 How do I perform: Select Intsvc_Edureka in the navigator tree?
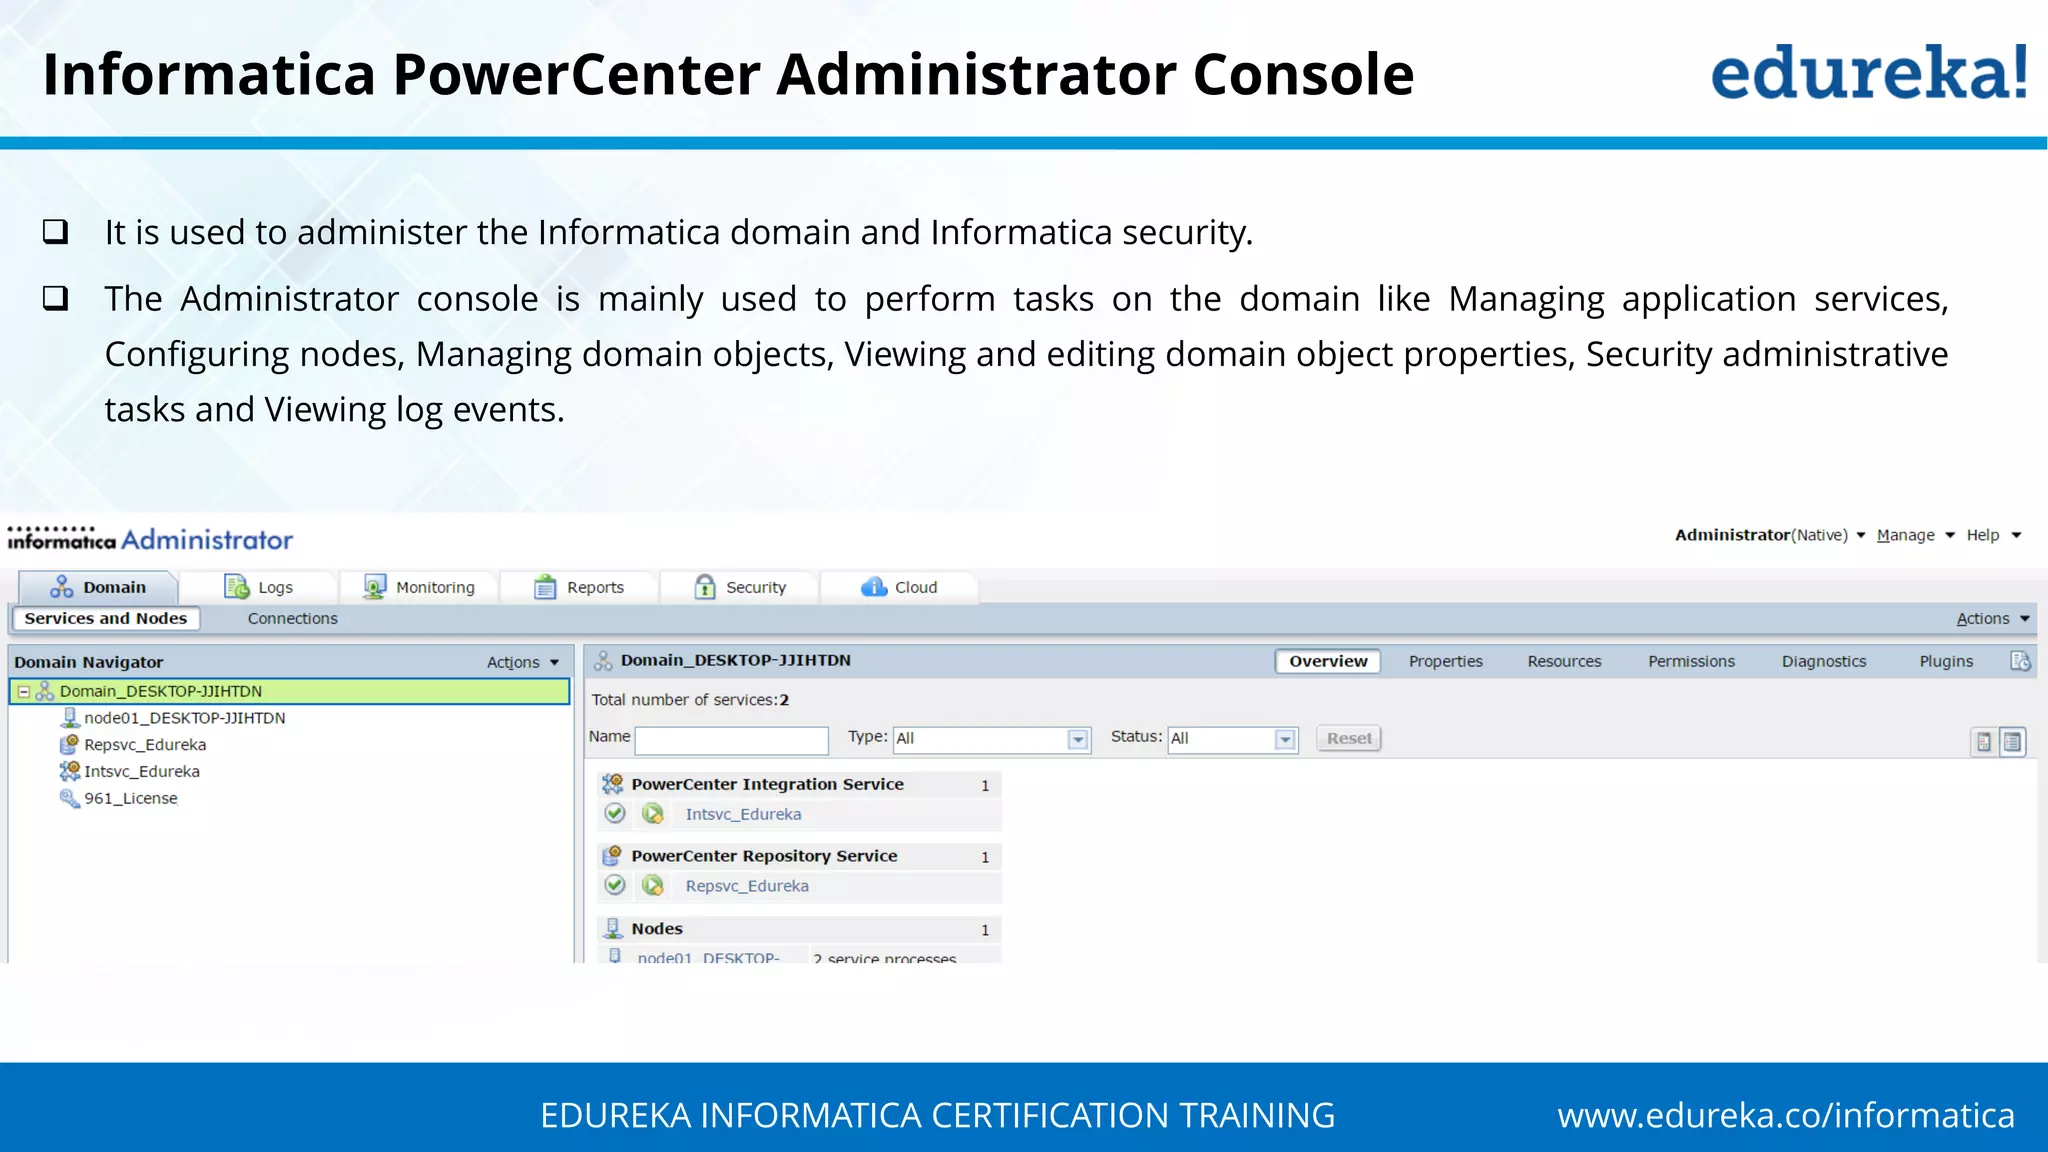(142, 772)
